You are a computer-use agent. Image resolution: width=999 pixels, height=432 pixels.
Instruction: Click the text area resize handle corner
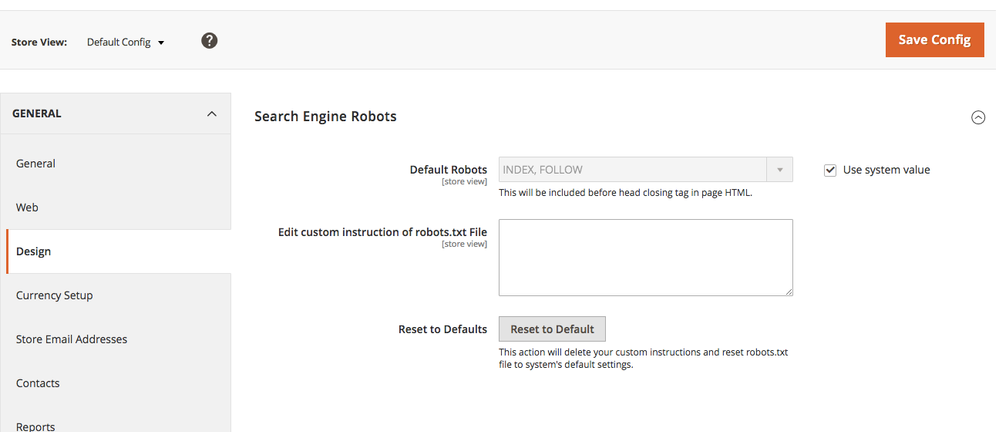788,291
